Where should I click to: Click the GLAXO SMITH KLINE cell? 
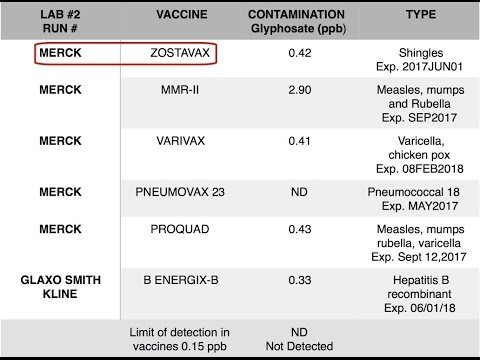[60, 287]
